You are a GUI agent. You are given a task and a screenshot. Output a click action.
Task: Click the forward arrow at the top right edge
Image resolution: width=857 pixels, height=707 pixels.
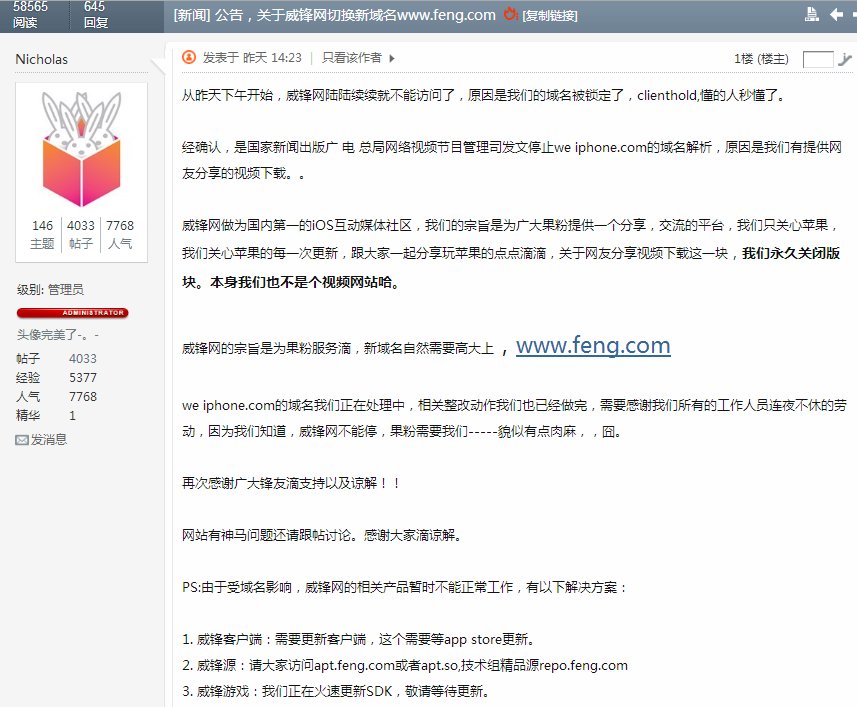tap(854, 14)
